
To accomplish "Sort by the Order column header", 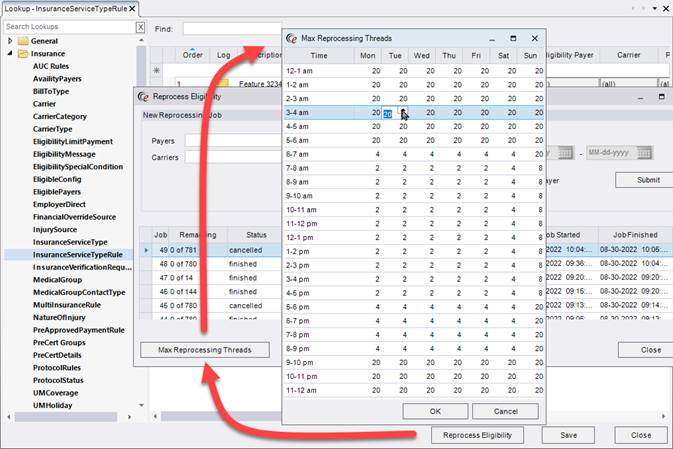I will click(192, 55).
